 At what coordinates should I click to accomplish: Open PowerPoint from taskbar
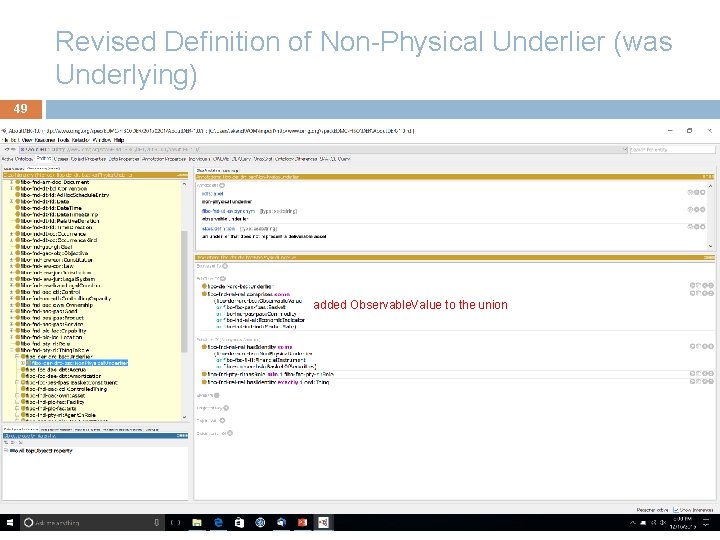click(x=302, y=523)
